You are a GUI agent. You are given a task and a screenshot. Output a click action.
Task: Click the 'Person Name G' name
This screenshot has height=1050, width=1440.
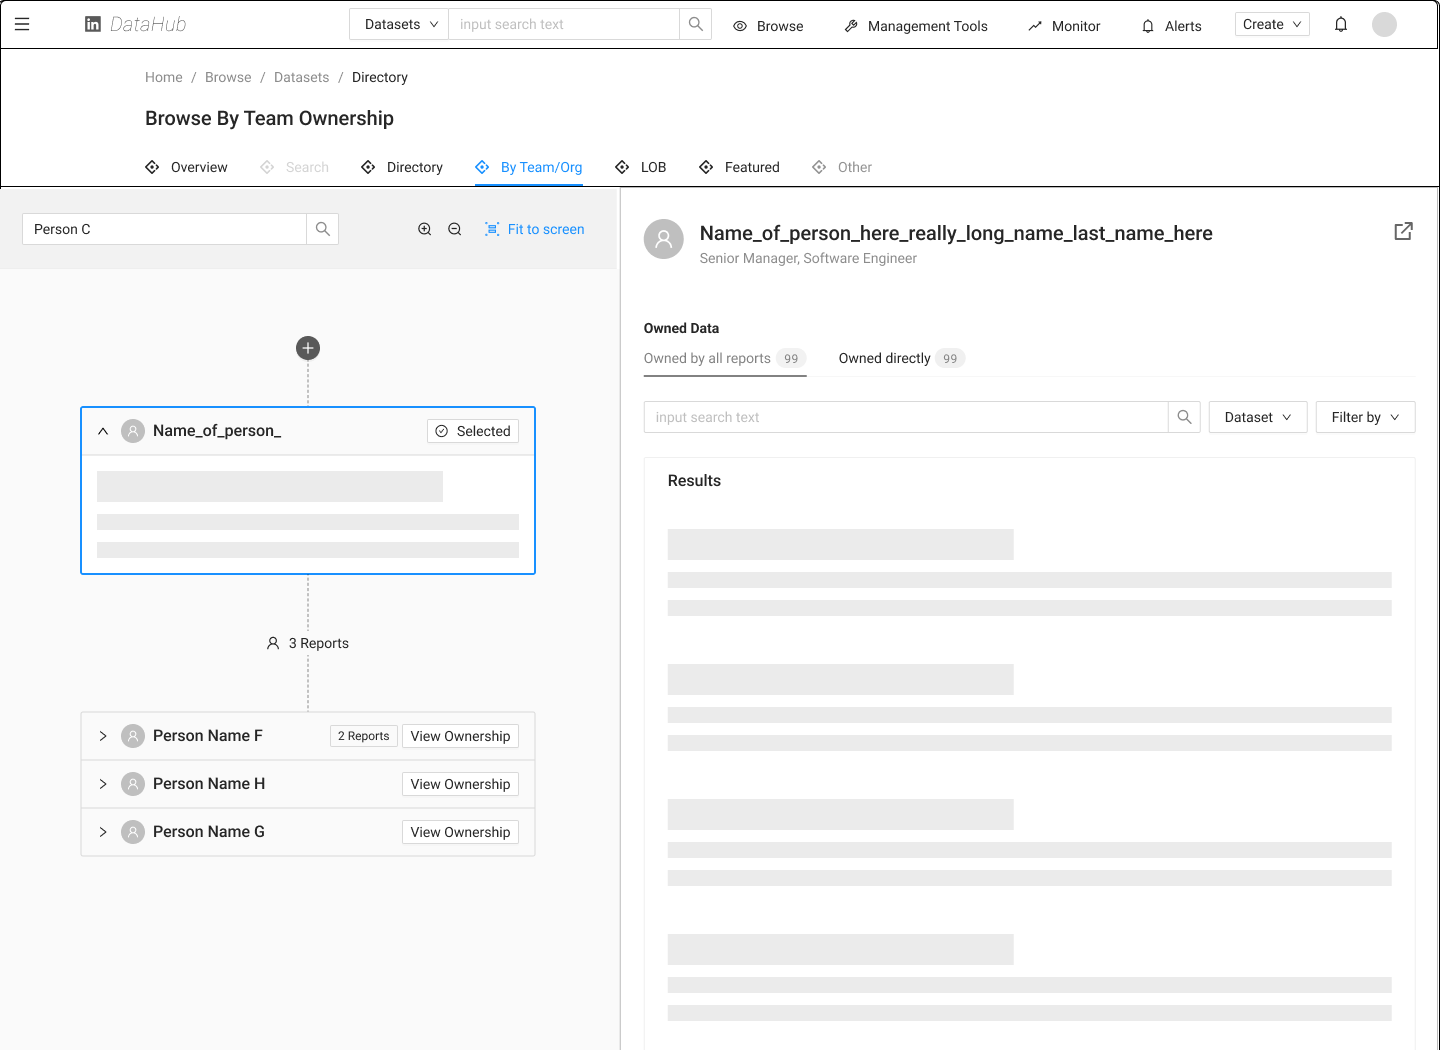(209, 832)
